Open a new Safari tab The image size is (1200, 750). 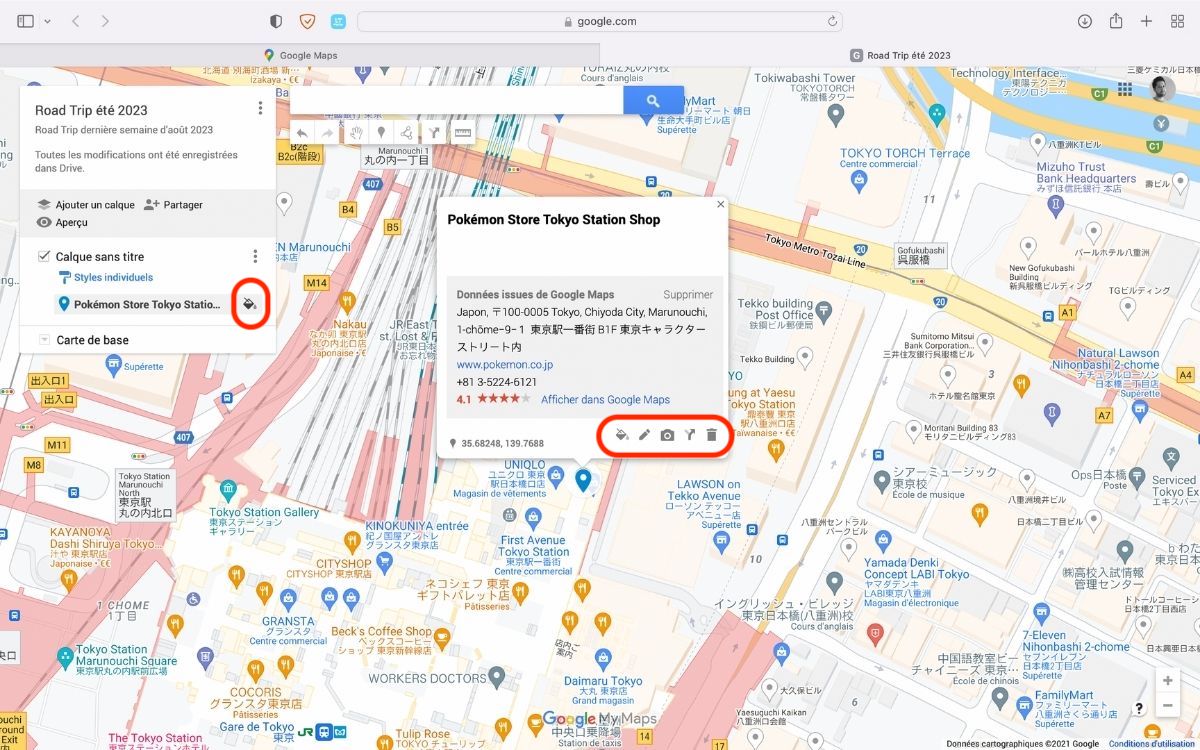tap(1147, 21)
